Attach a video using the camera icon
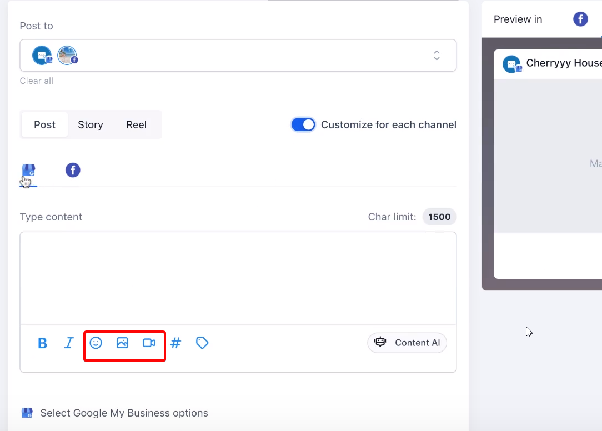Screen dimensions: 602x431 coord(149,343)
